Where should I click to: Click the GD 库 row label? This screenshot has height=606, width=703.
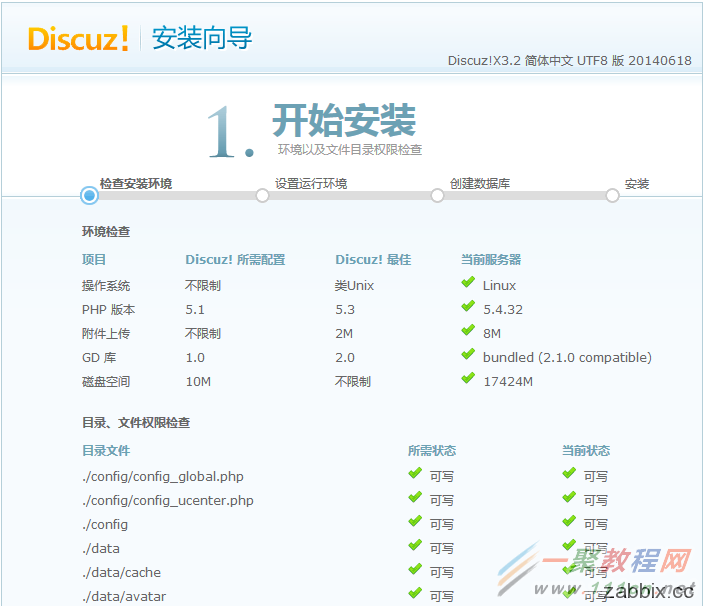[99, 358]
